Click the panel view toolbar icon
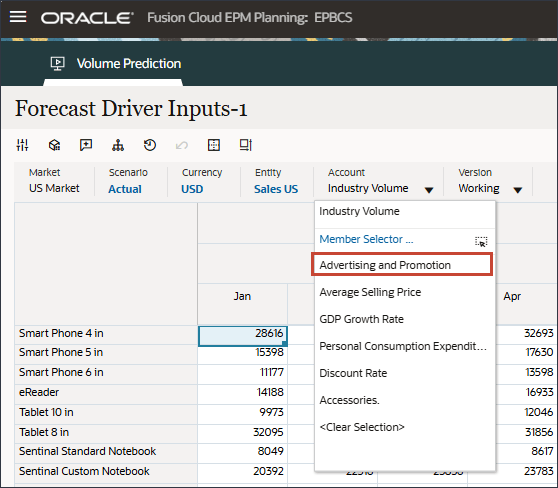Screen dimensions: 558x488 pyautogui.click(x=246, y=145)
